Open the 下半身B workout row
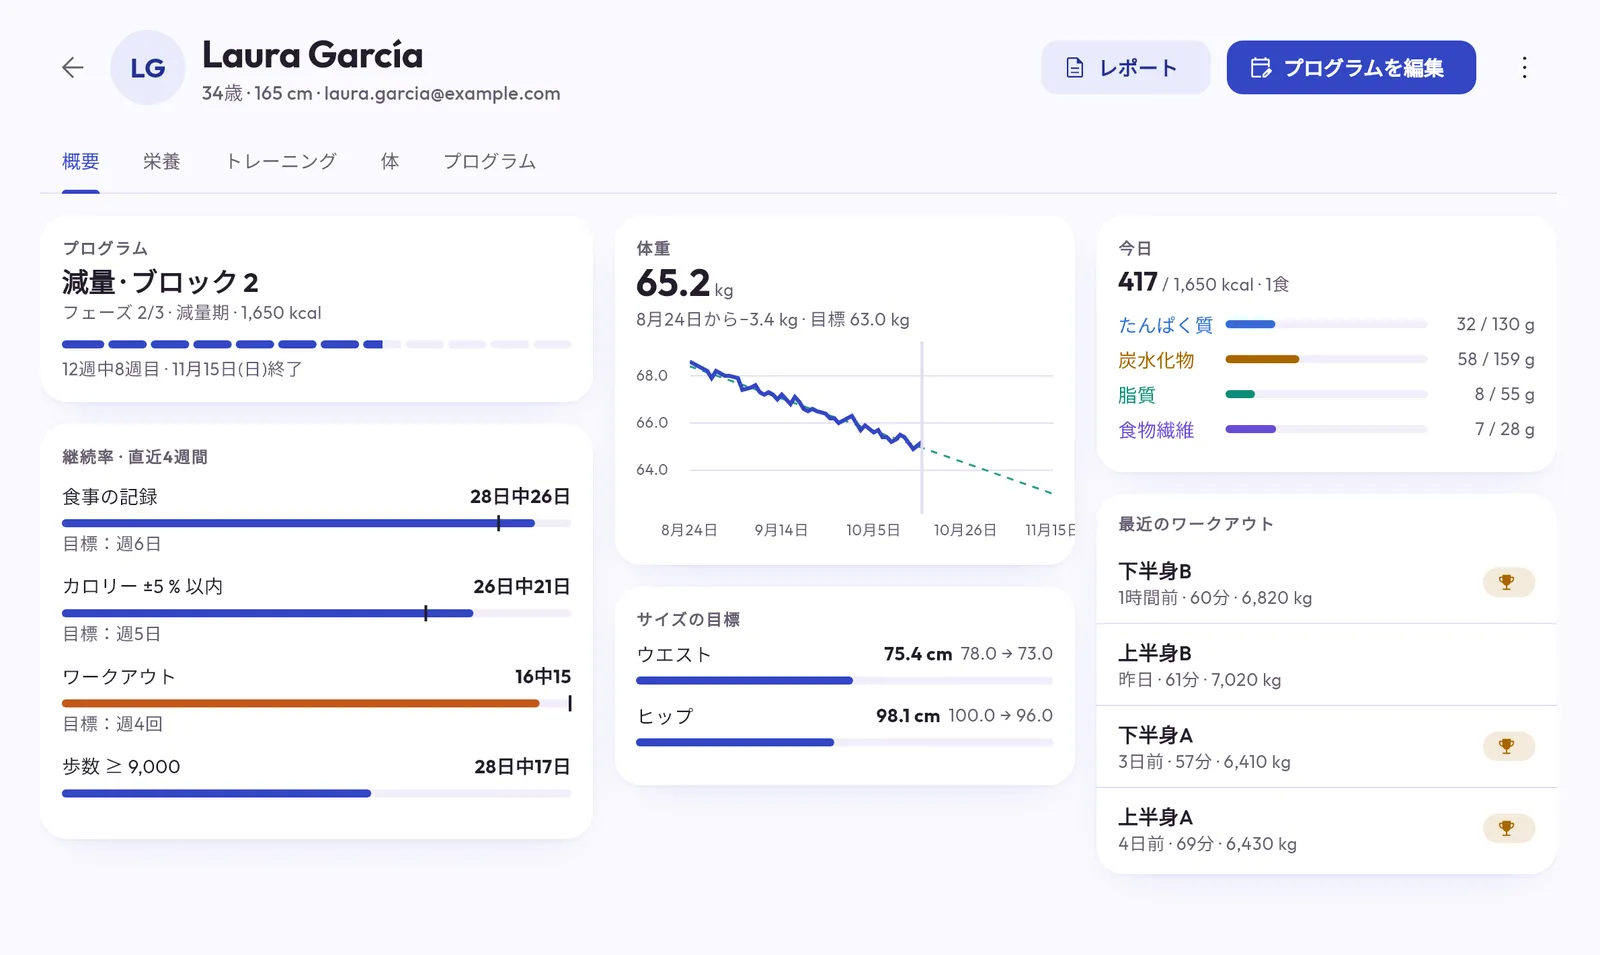Screen dimensions: 1600x955 pos(1326,583)
